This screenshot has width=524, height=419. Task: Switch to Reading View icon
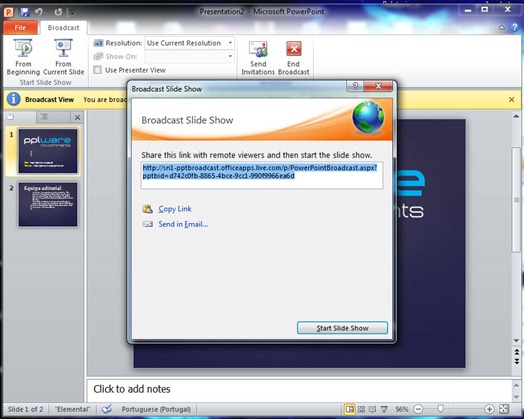click(372, 409)
